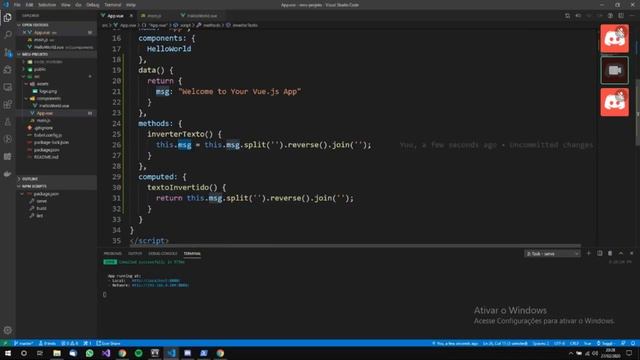Click the editor vertical scrollbar
This screenshot has height=360, width=640.
pyautogui.click(x=637, y=112)
